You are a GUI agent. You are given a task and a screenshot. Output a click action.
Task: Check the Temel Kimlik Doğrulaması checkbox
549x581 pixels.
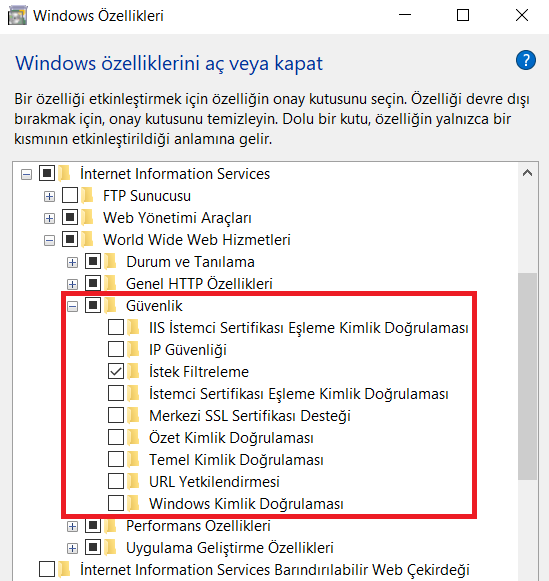[116, 459]
